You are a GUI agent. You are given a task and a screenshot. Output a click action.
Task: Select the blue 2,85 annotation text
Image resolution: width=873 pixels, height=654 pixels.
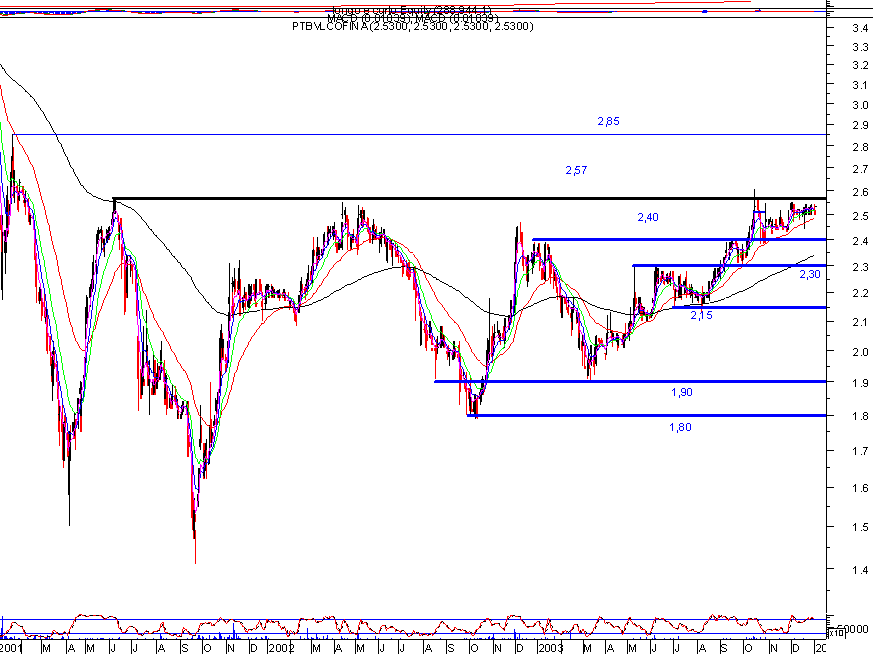[609, 121]
